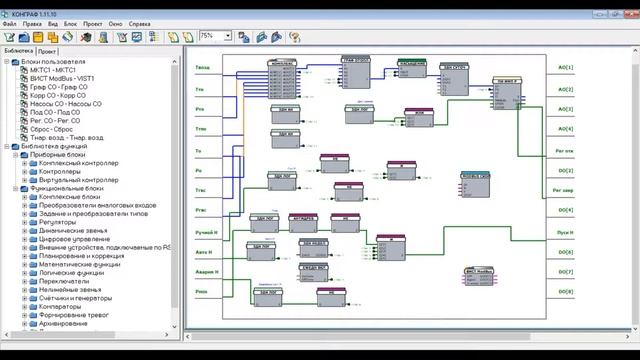Click the question mark help toolbar icon

pos(294,37)
